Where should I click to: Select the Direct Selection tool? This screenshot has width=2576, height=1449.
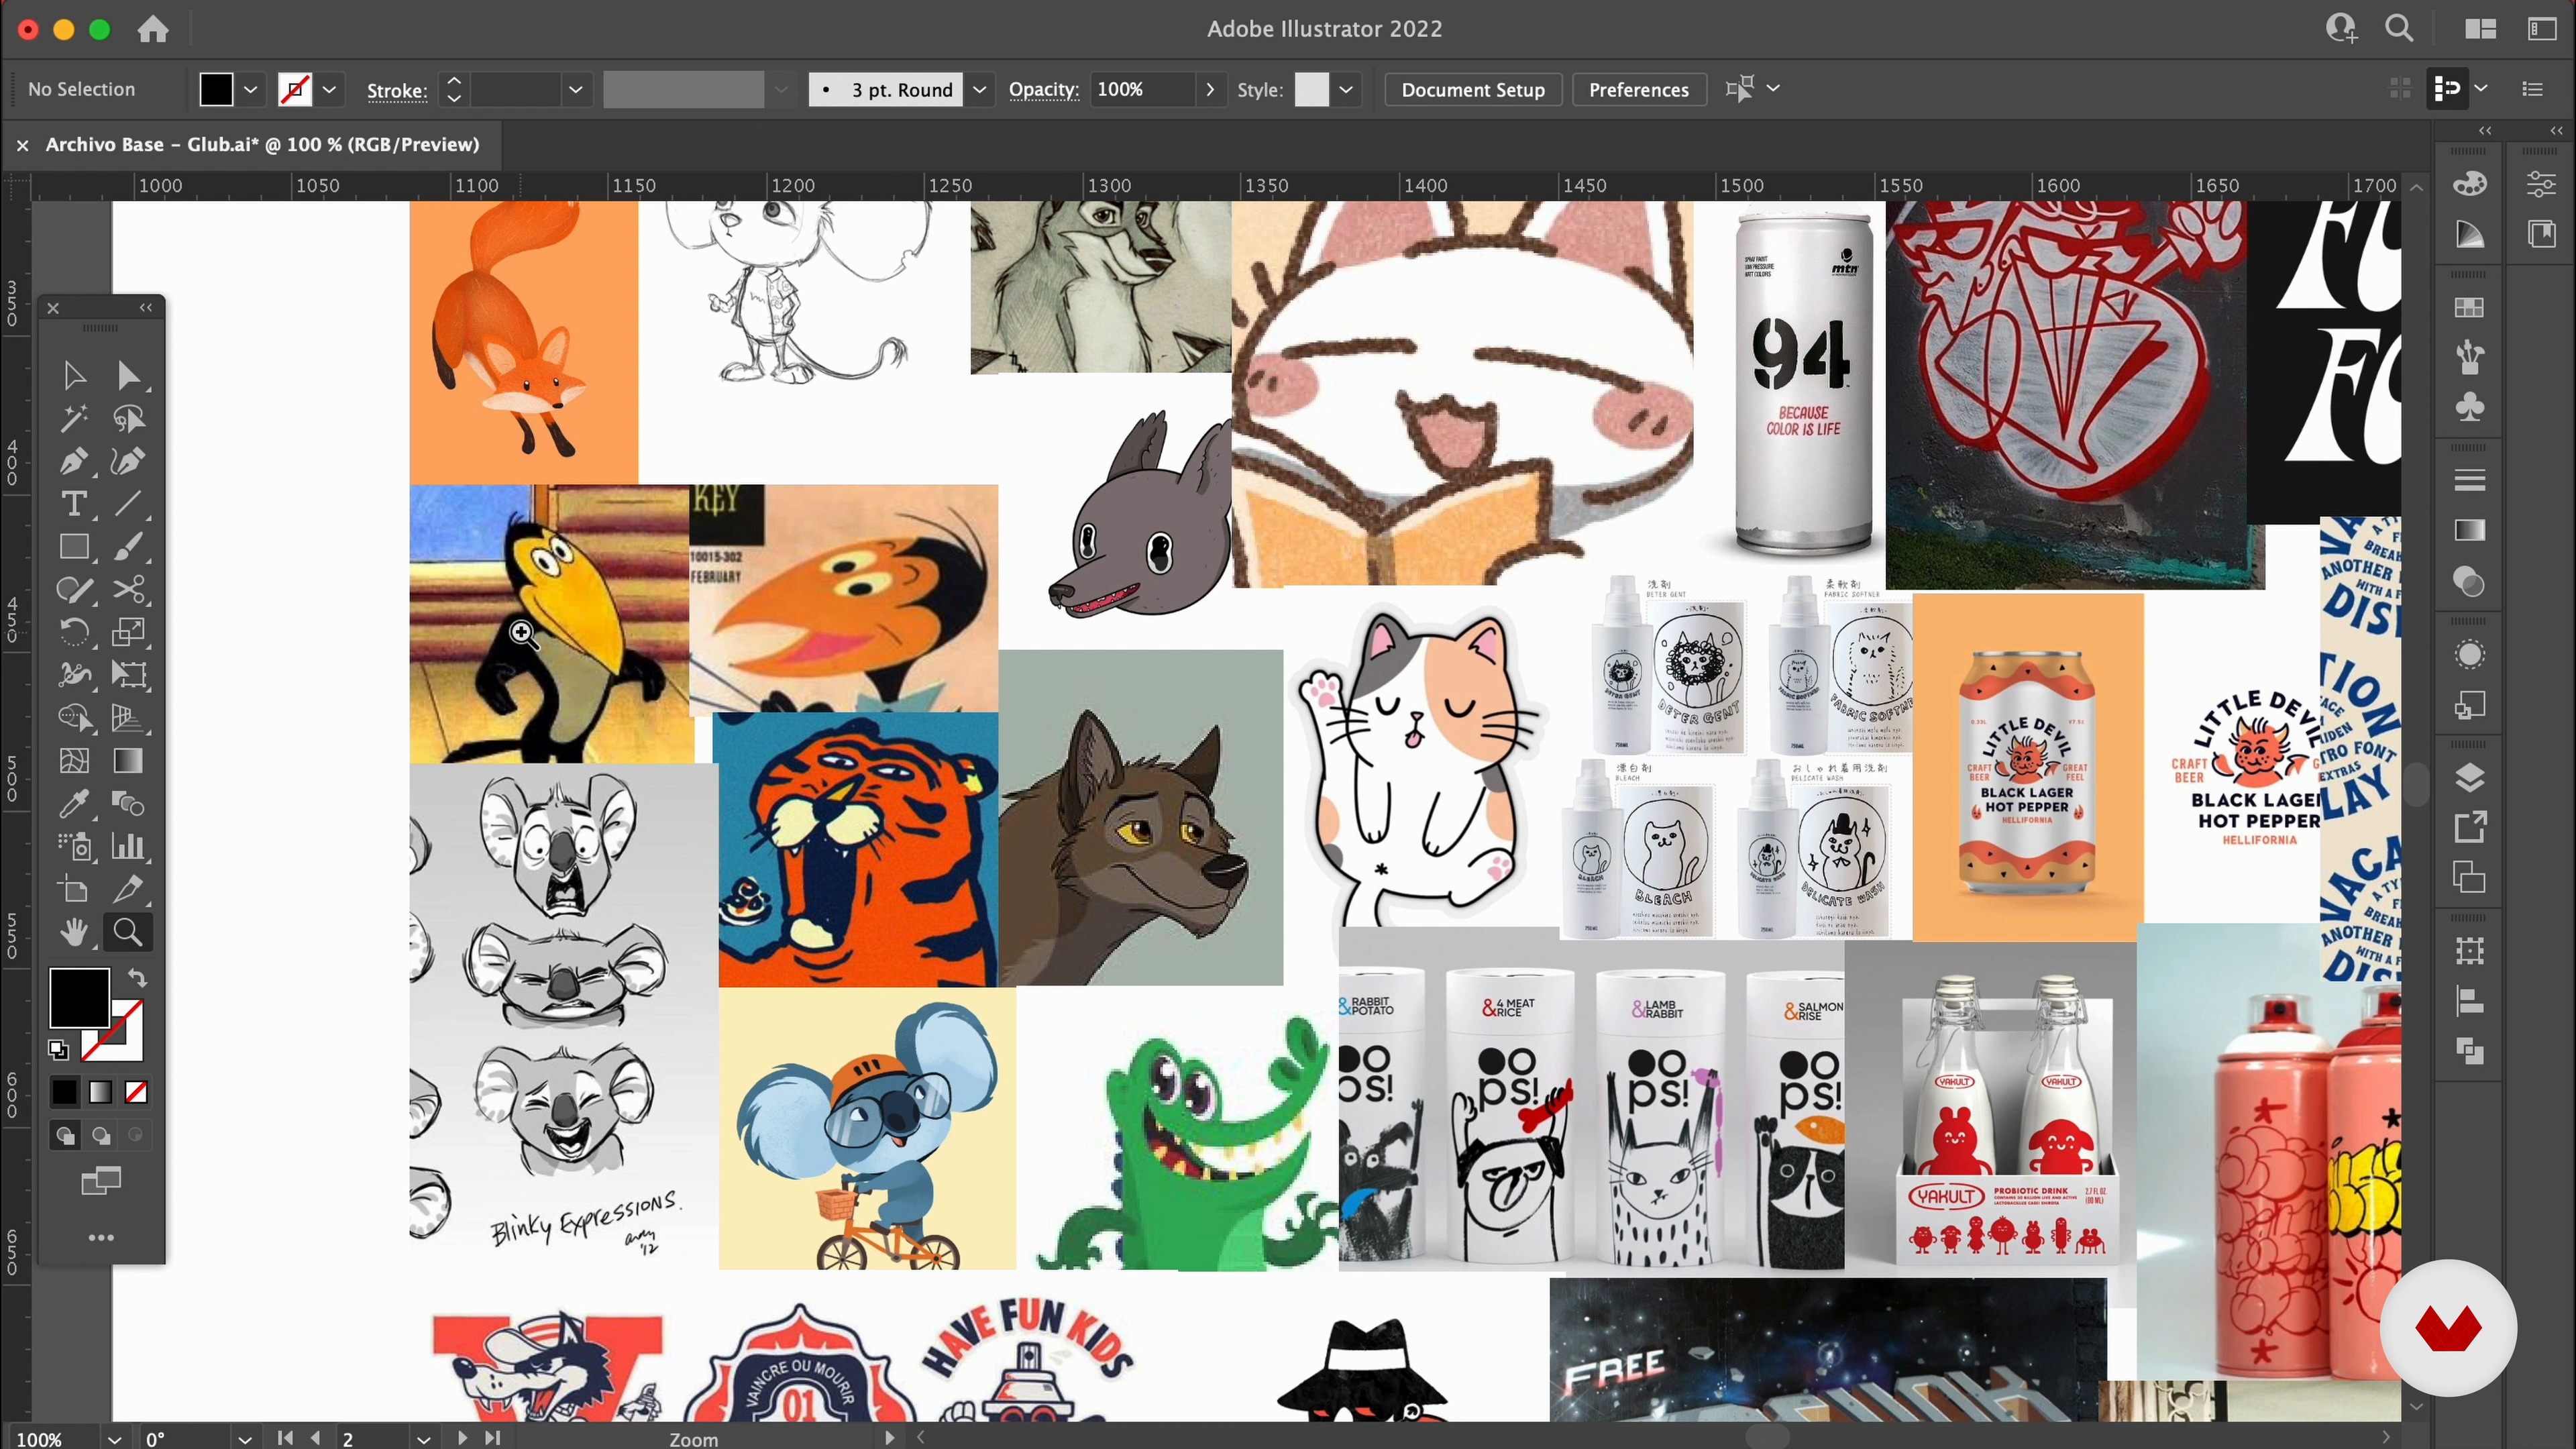(x=128, y=376)
